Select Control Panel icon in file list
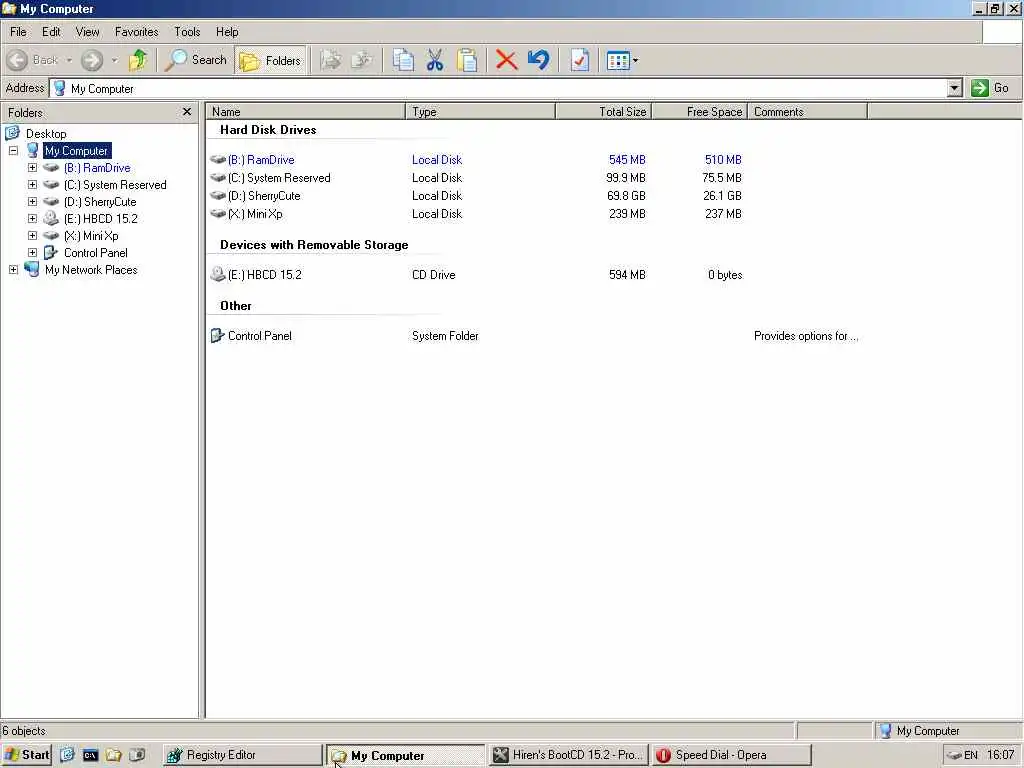The width and height of the screenshot is (1024, 768). 217,336
